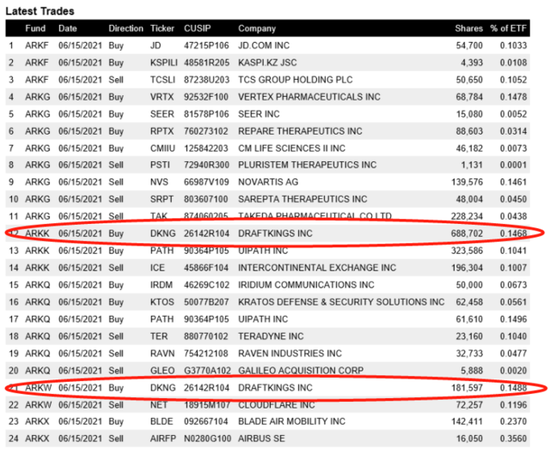Click the Date column header
This screenshot has width=550, height=460.
click(x=67, y=28)
